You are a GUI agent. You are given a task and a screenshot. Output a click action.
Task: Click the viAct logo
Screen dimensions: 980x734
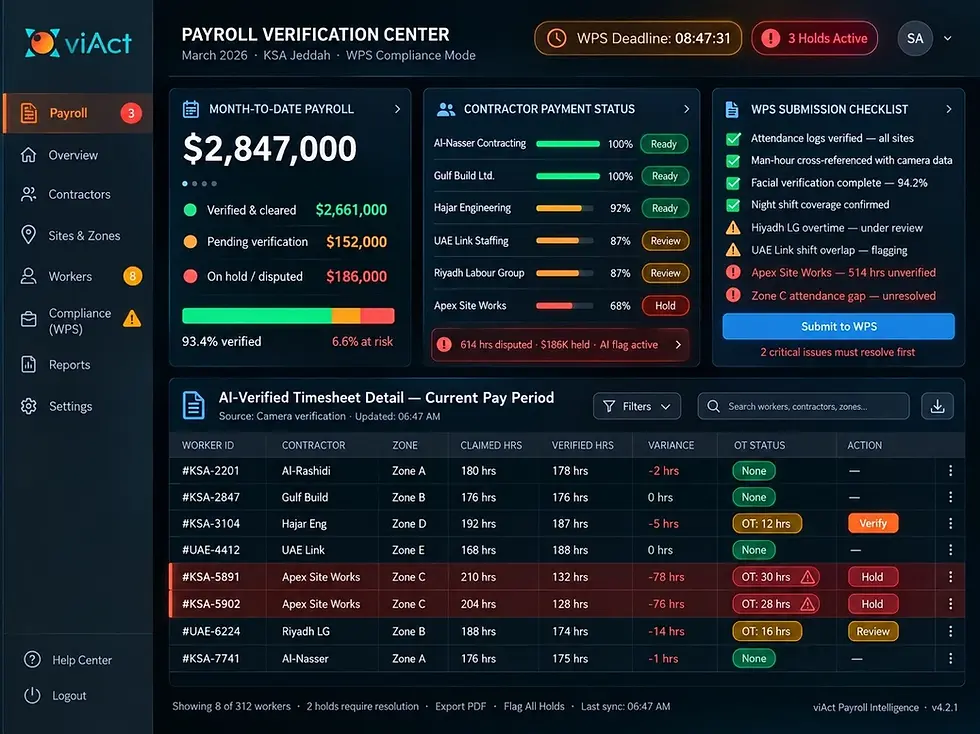point(78,43)
